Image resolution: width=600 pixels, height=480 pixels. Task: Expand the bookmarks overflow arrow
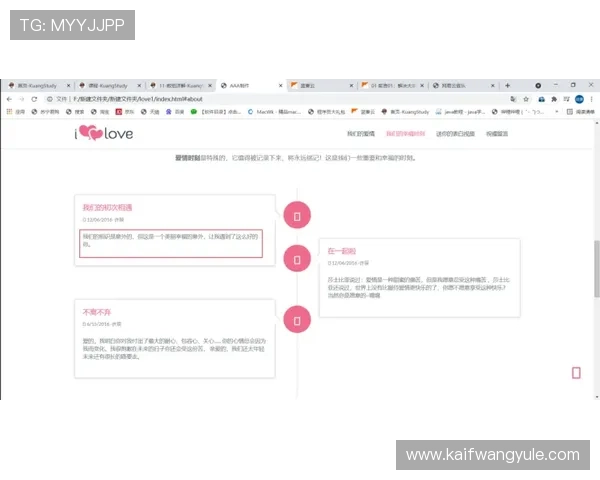pos(557,112)
